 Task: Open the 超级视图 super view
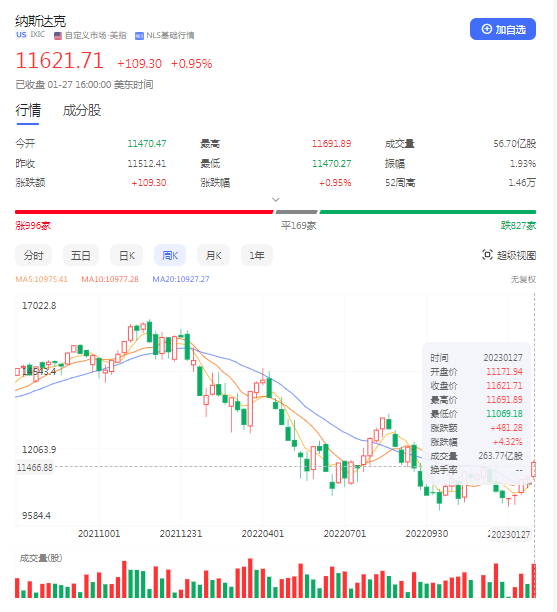point(509,255)
